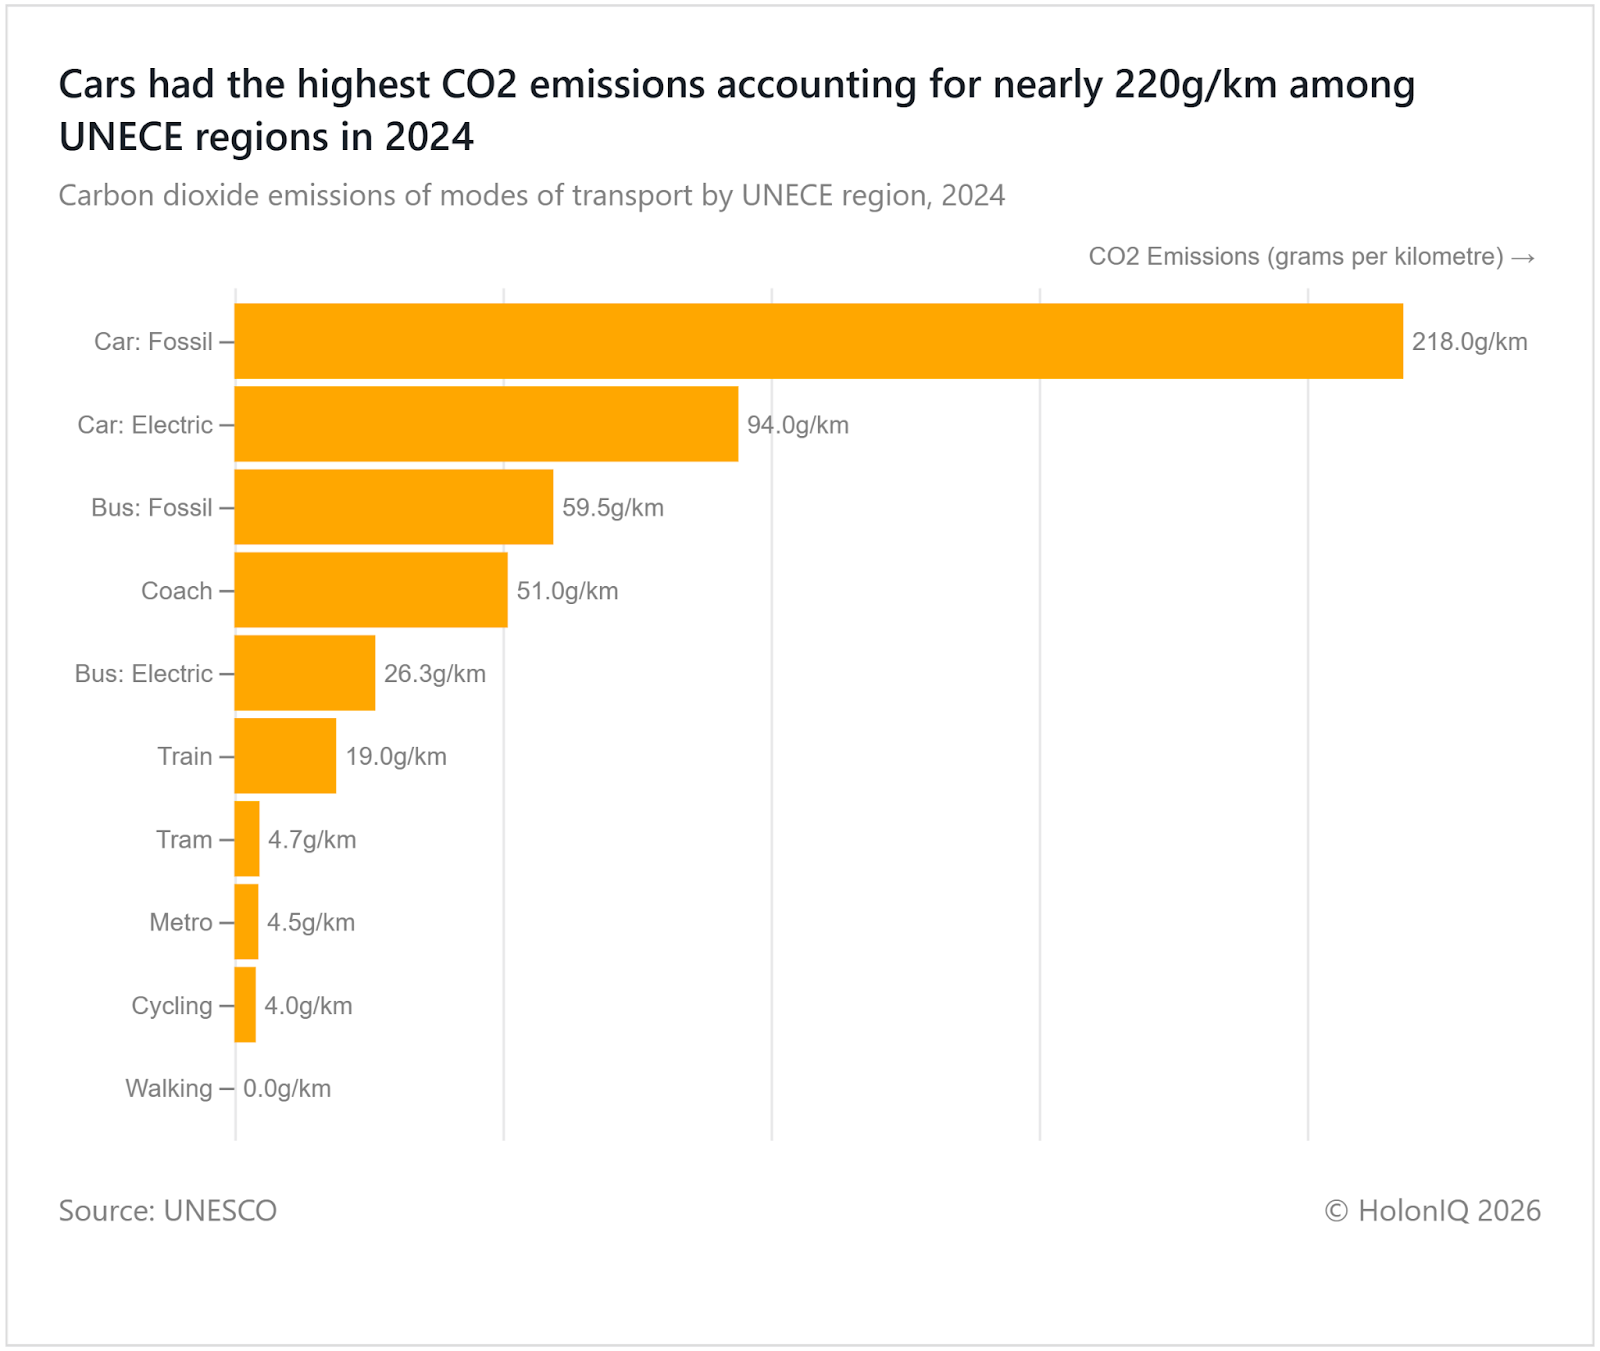This screenshot has height=1351, width=1600.
Task: Select the Cycling axis label
Action: (x=172, y=1005)
